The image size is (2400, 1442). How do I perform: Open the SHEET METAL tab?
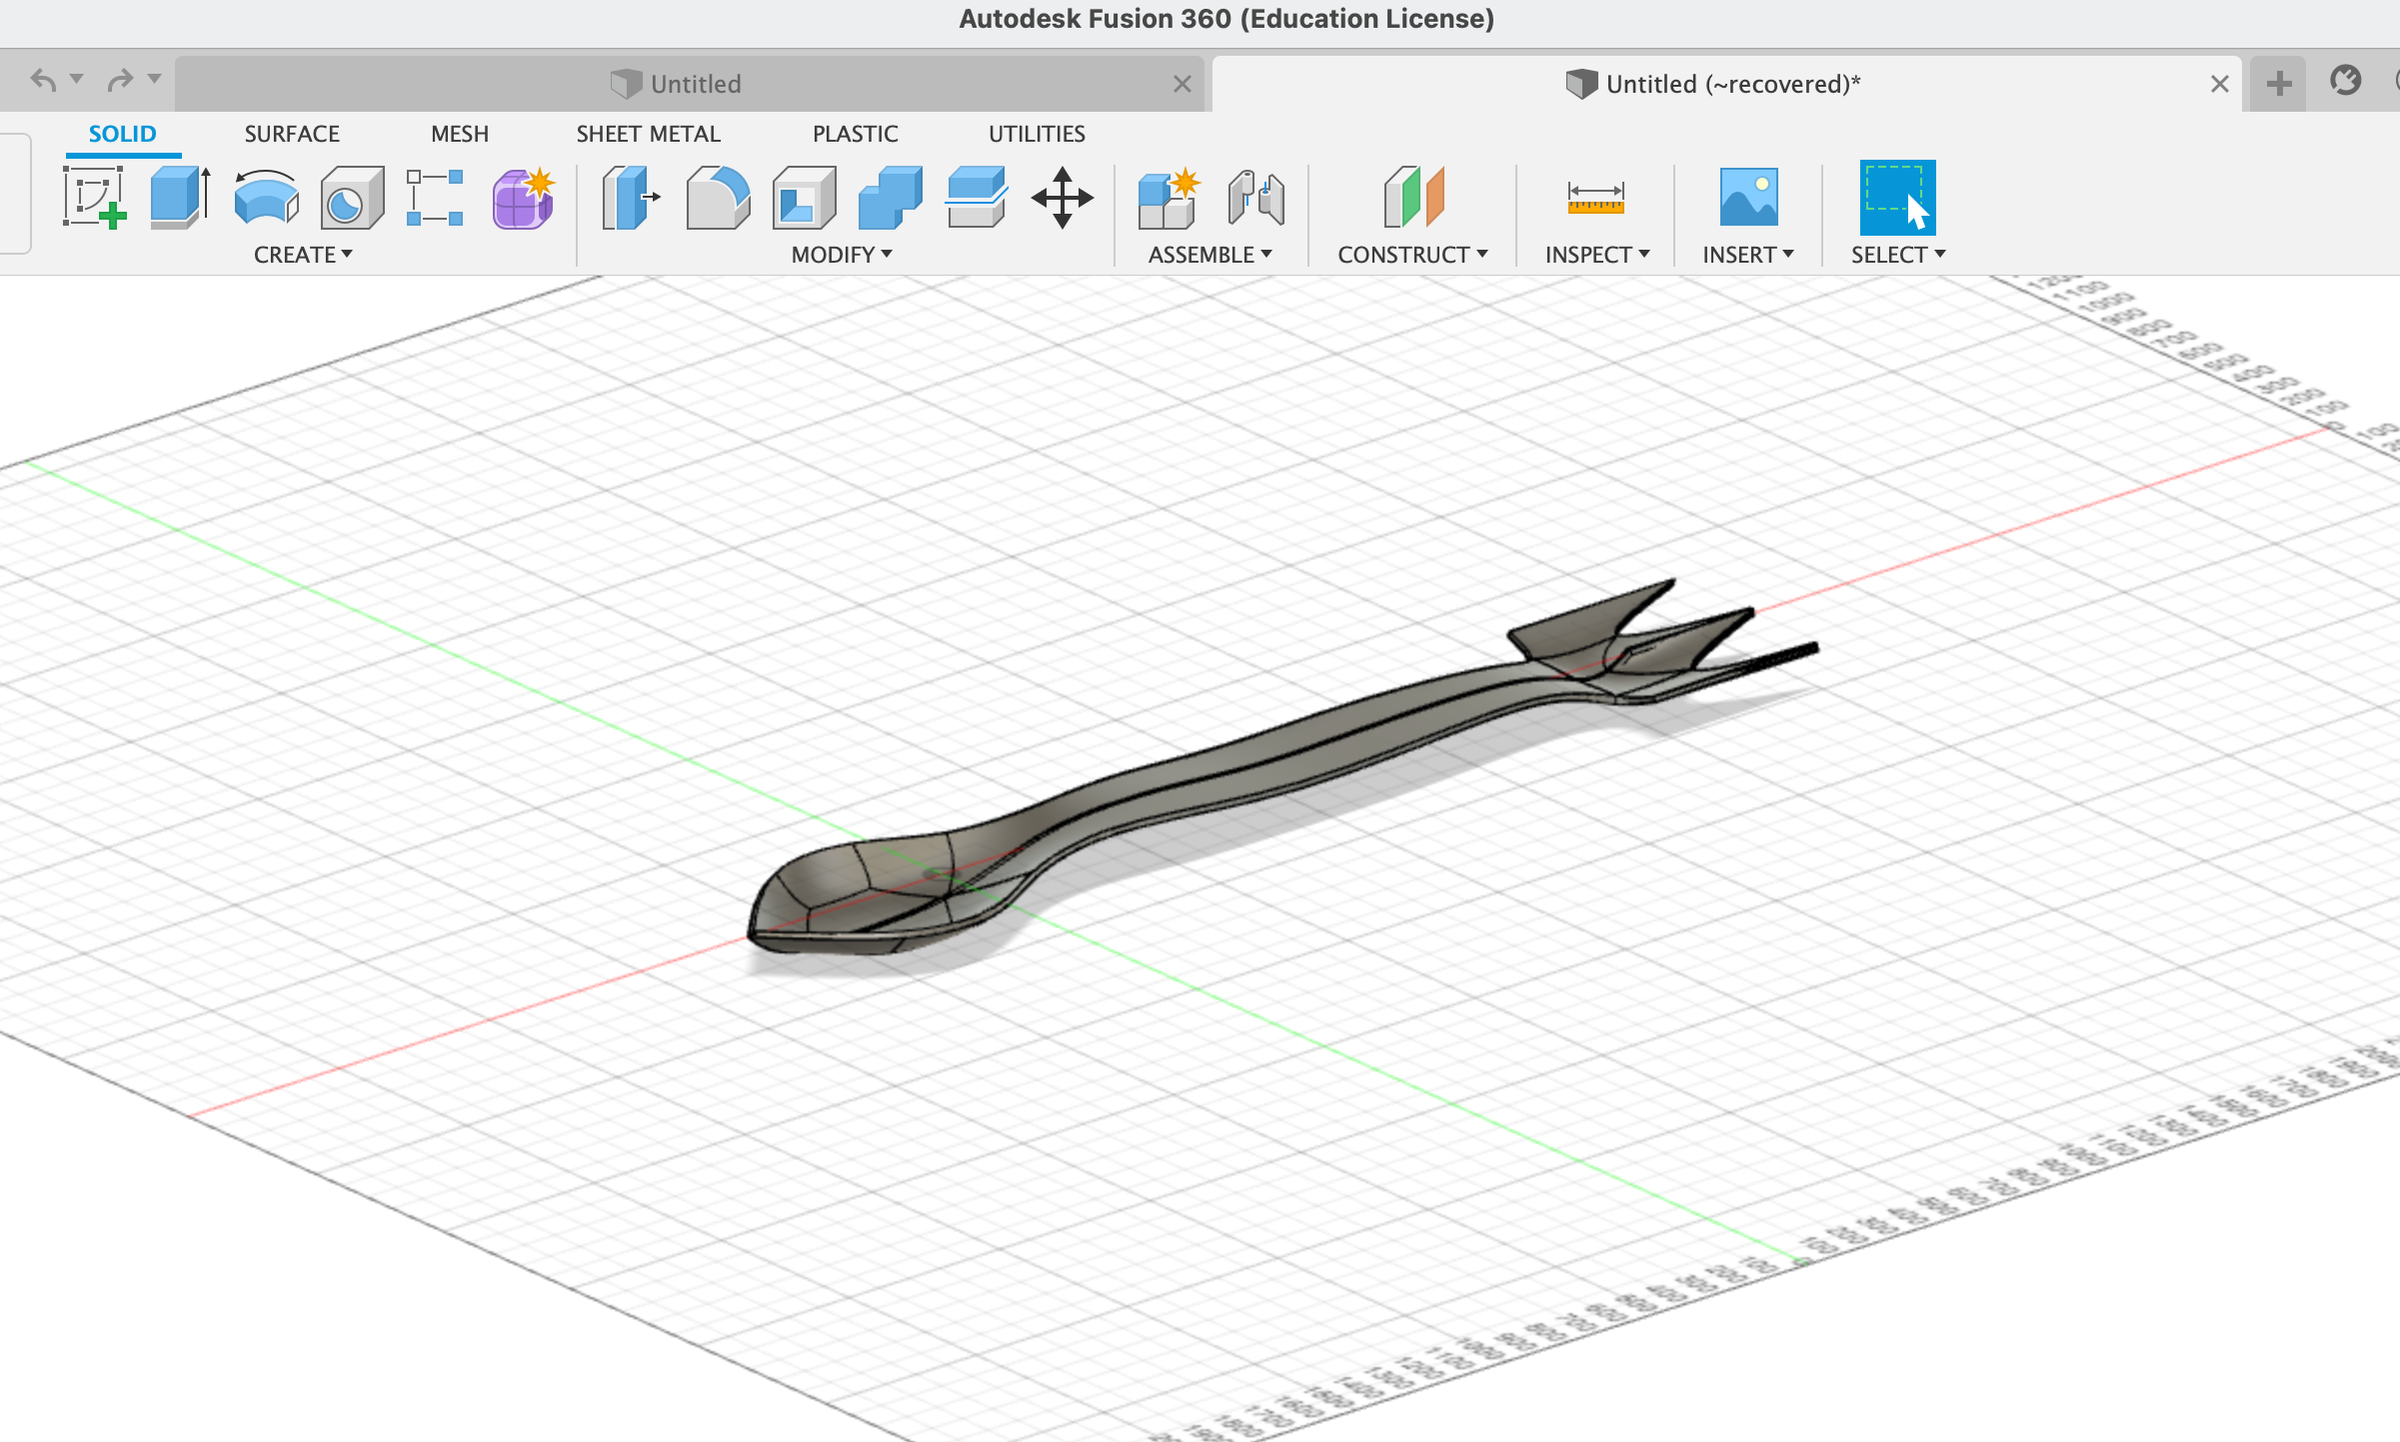[x=648, y=133]
